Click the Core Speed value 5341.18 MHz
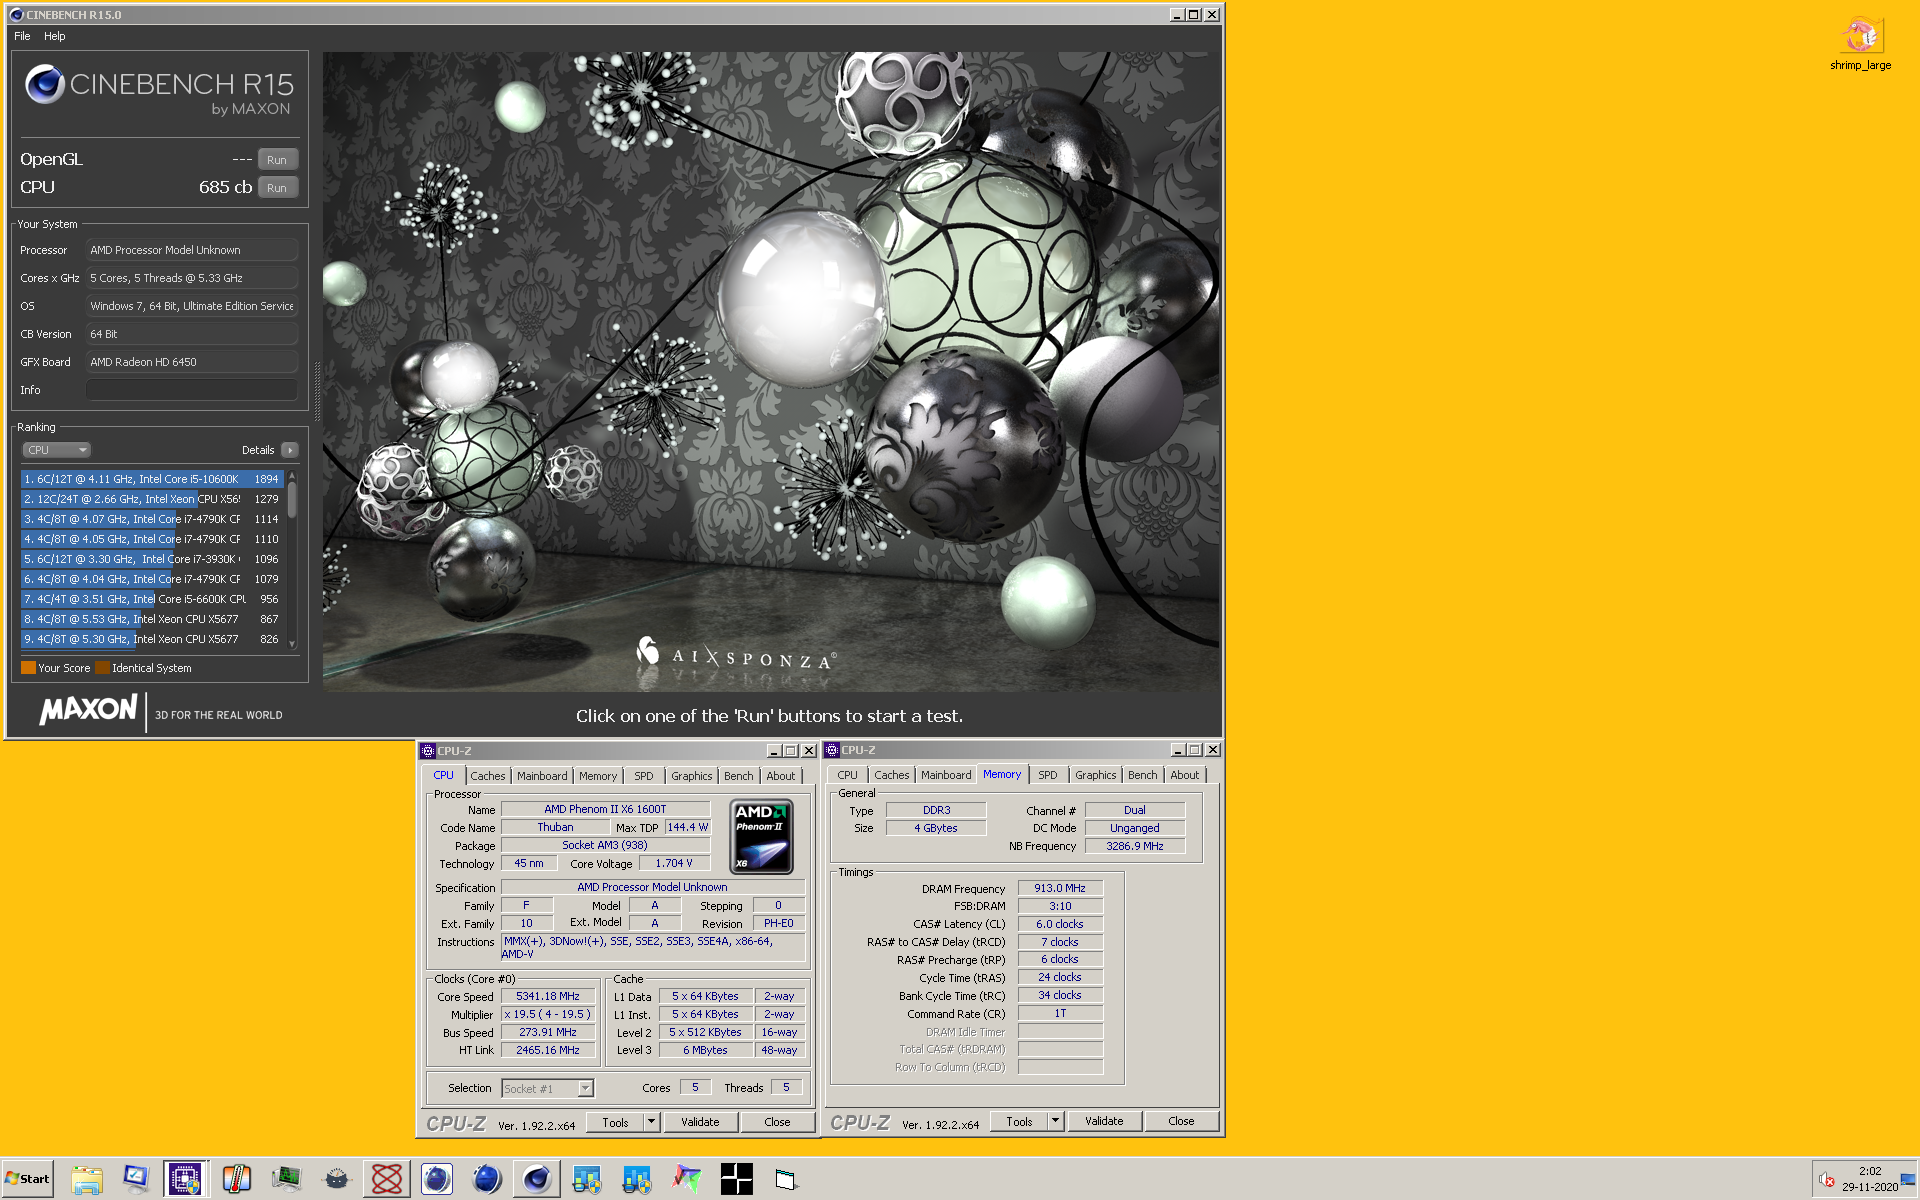The image size is (1920, 1200). (548, 997)
